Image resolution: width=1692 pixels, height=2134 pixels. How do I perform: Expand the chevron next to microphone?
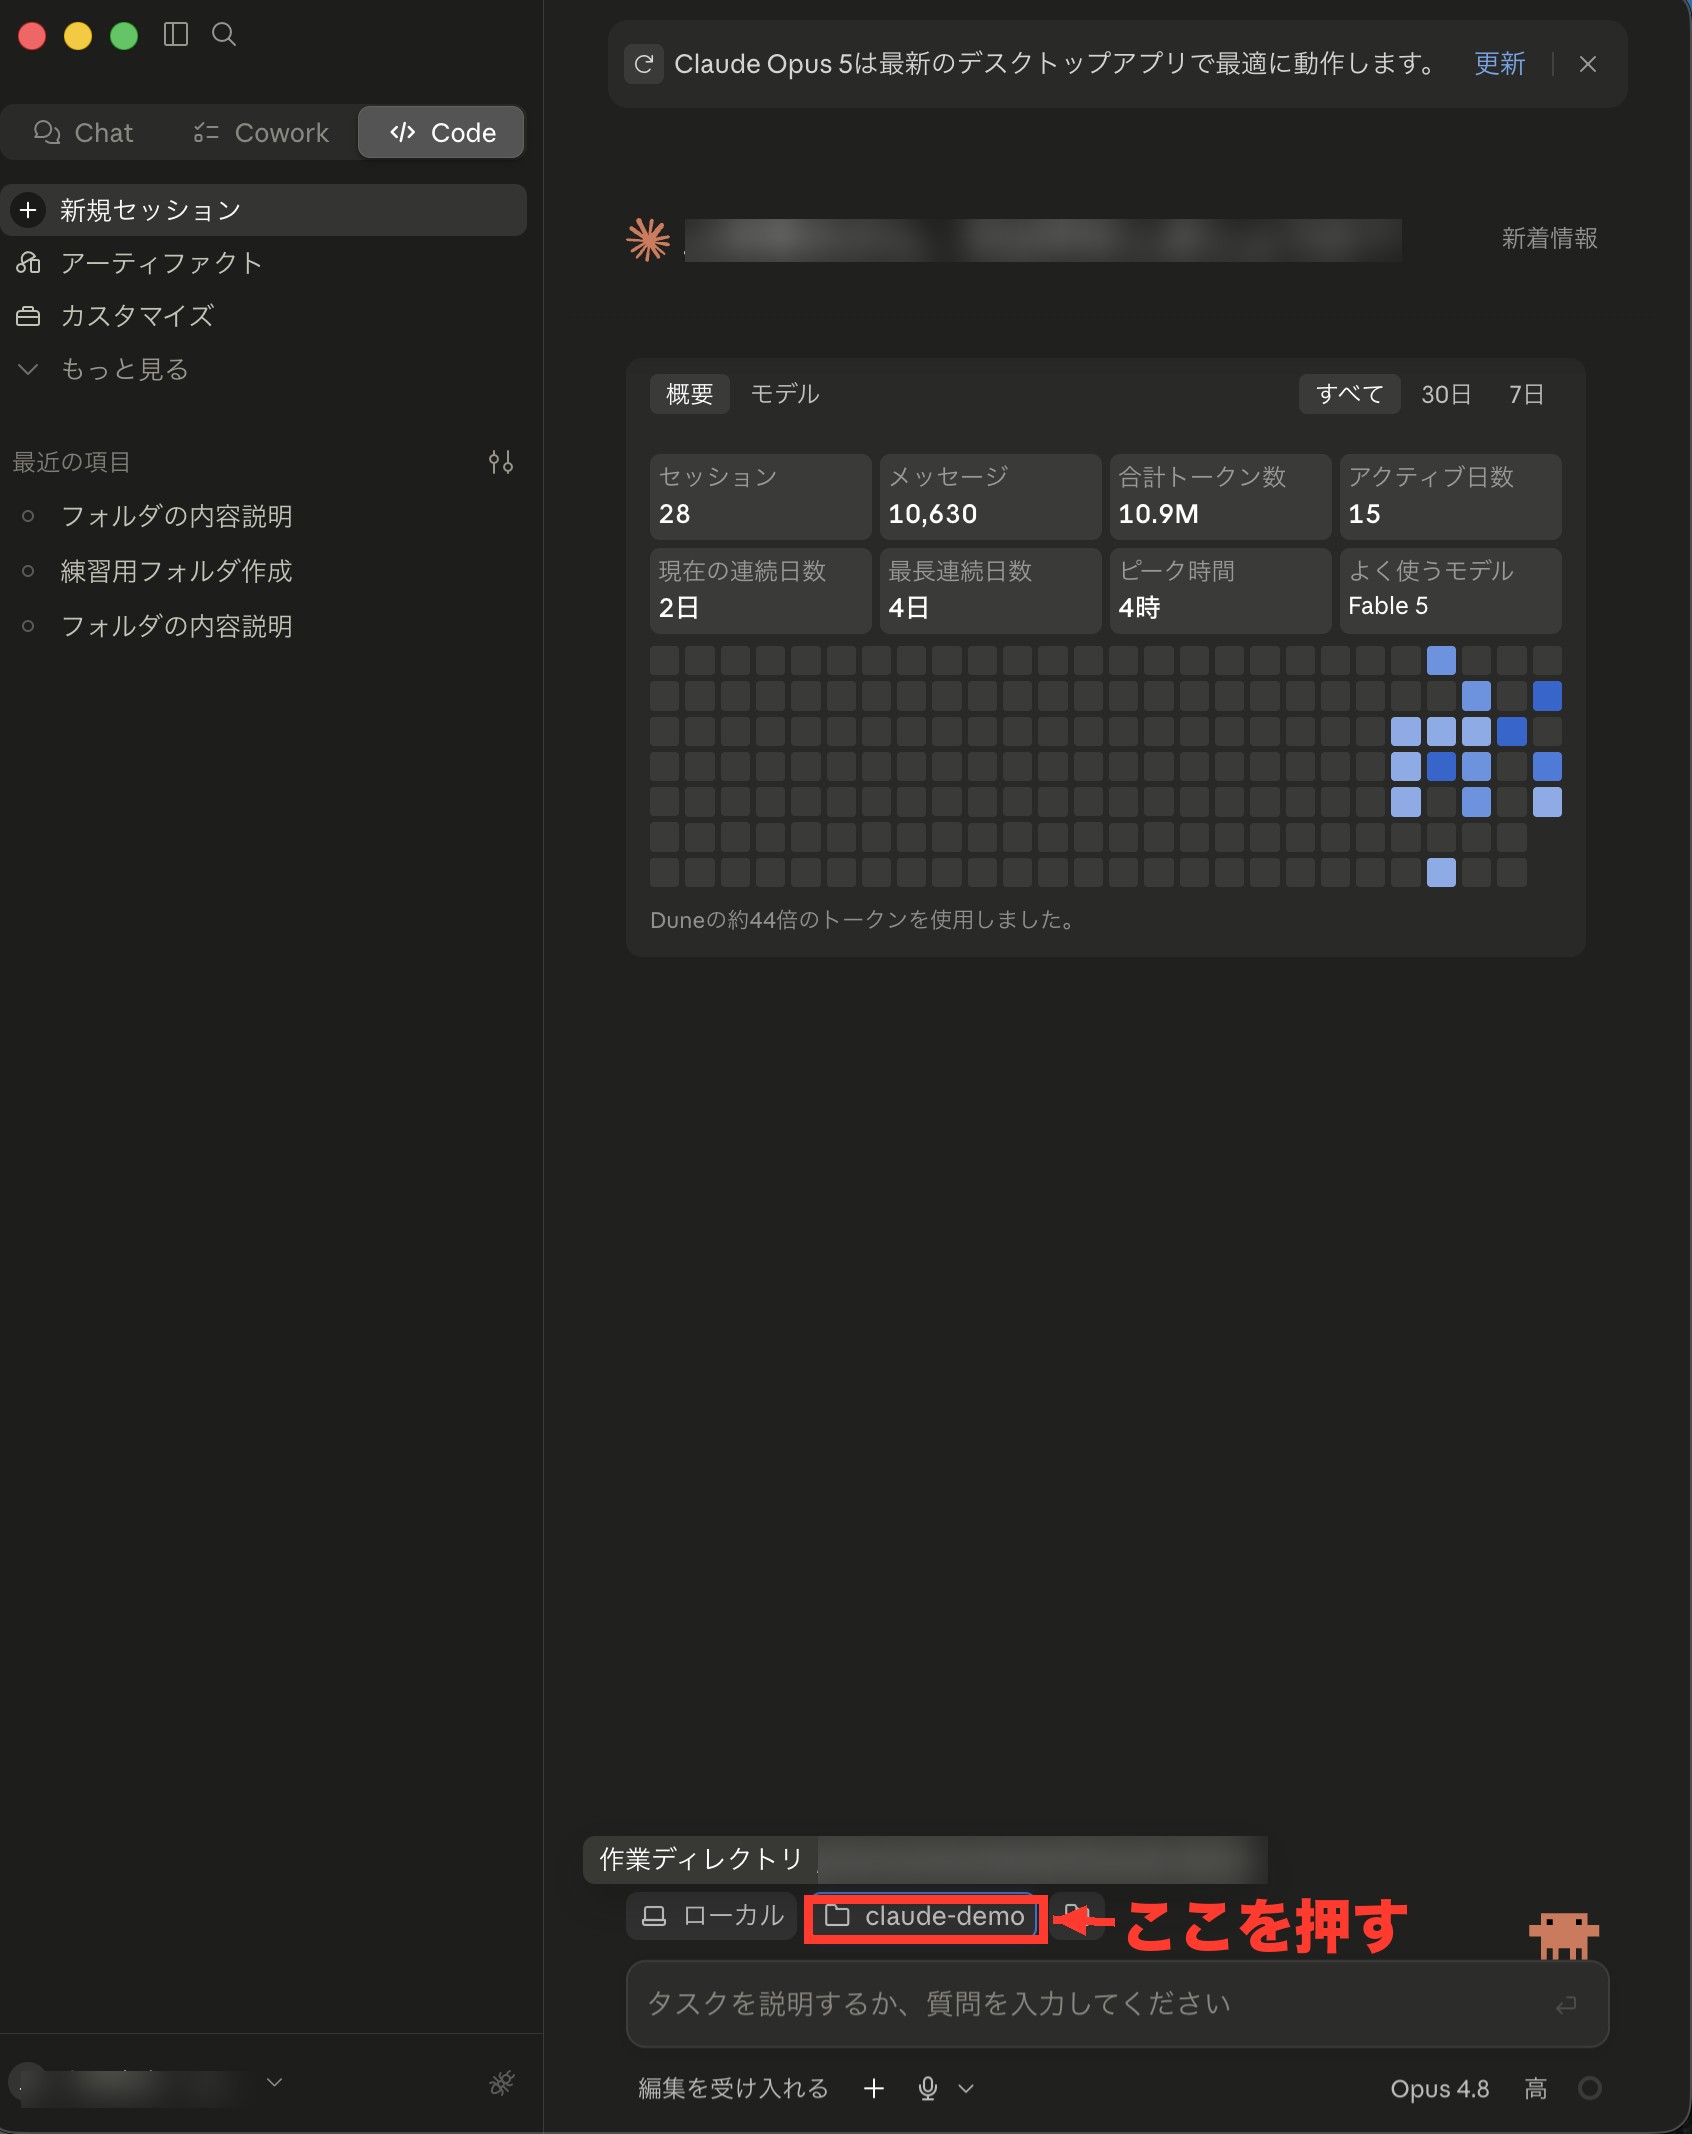(x=966, y=2088)
